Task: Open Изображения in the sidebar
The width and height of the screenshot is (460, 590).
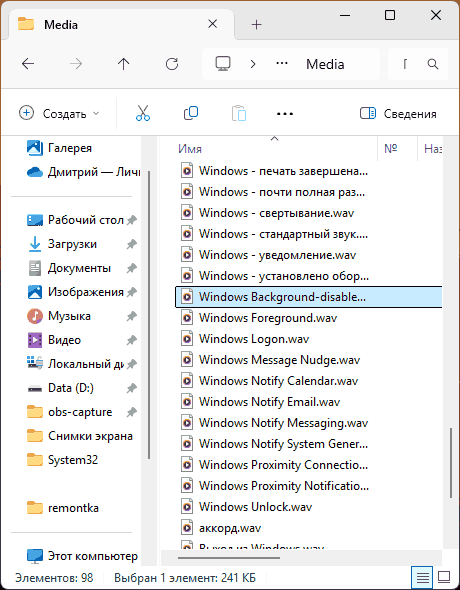Action: (75, 292)
